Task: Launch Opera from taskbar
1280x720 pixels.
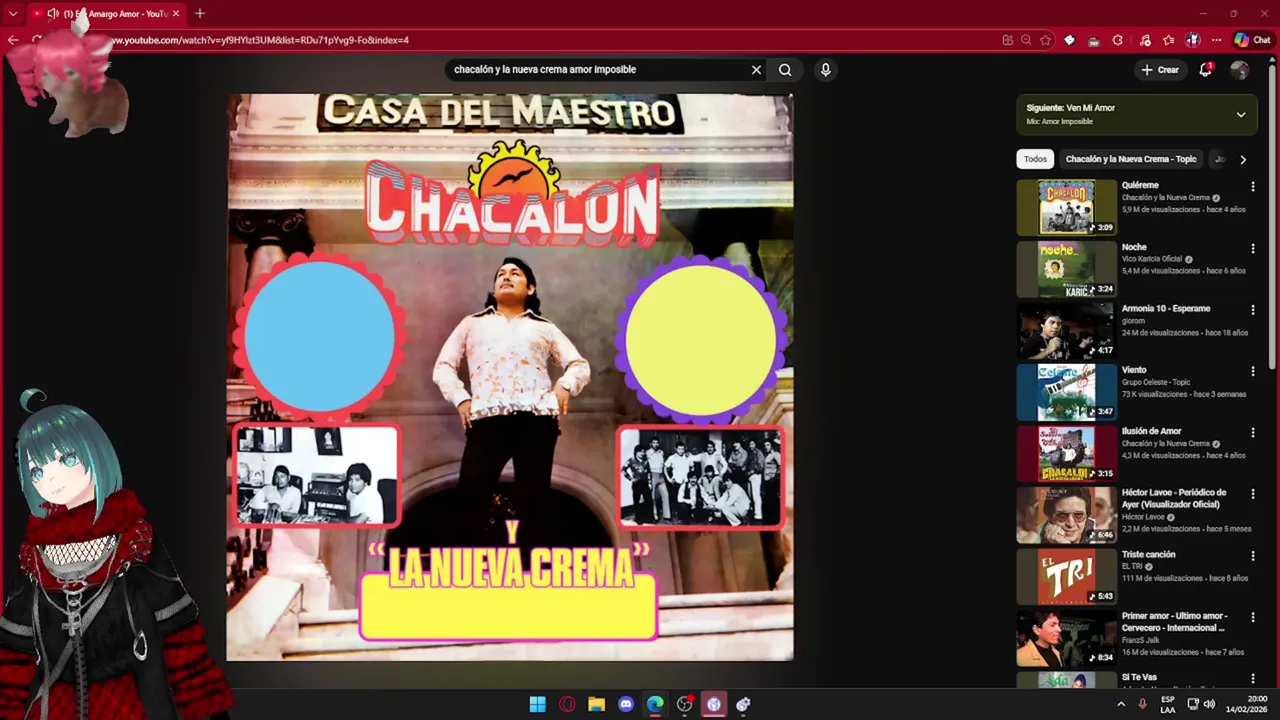Action: pyautogui.click(x=567, y=704)
